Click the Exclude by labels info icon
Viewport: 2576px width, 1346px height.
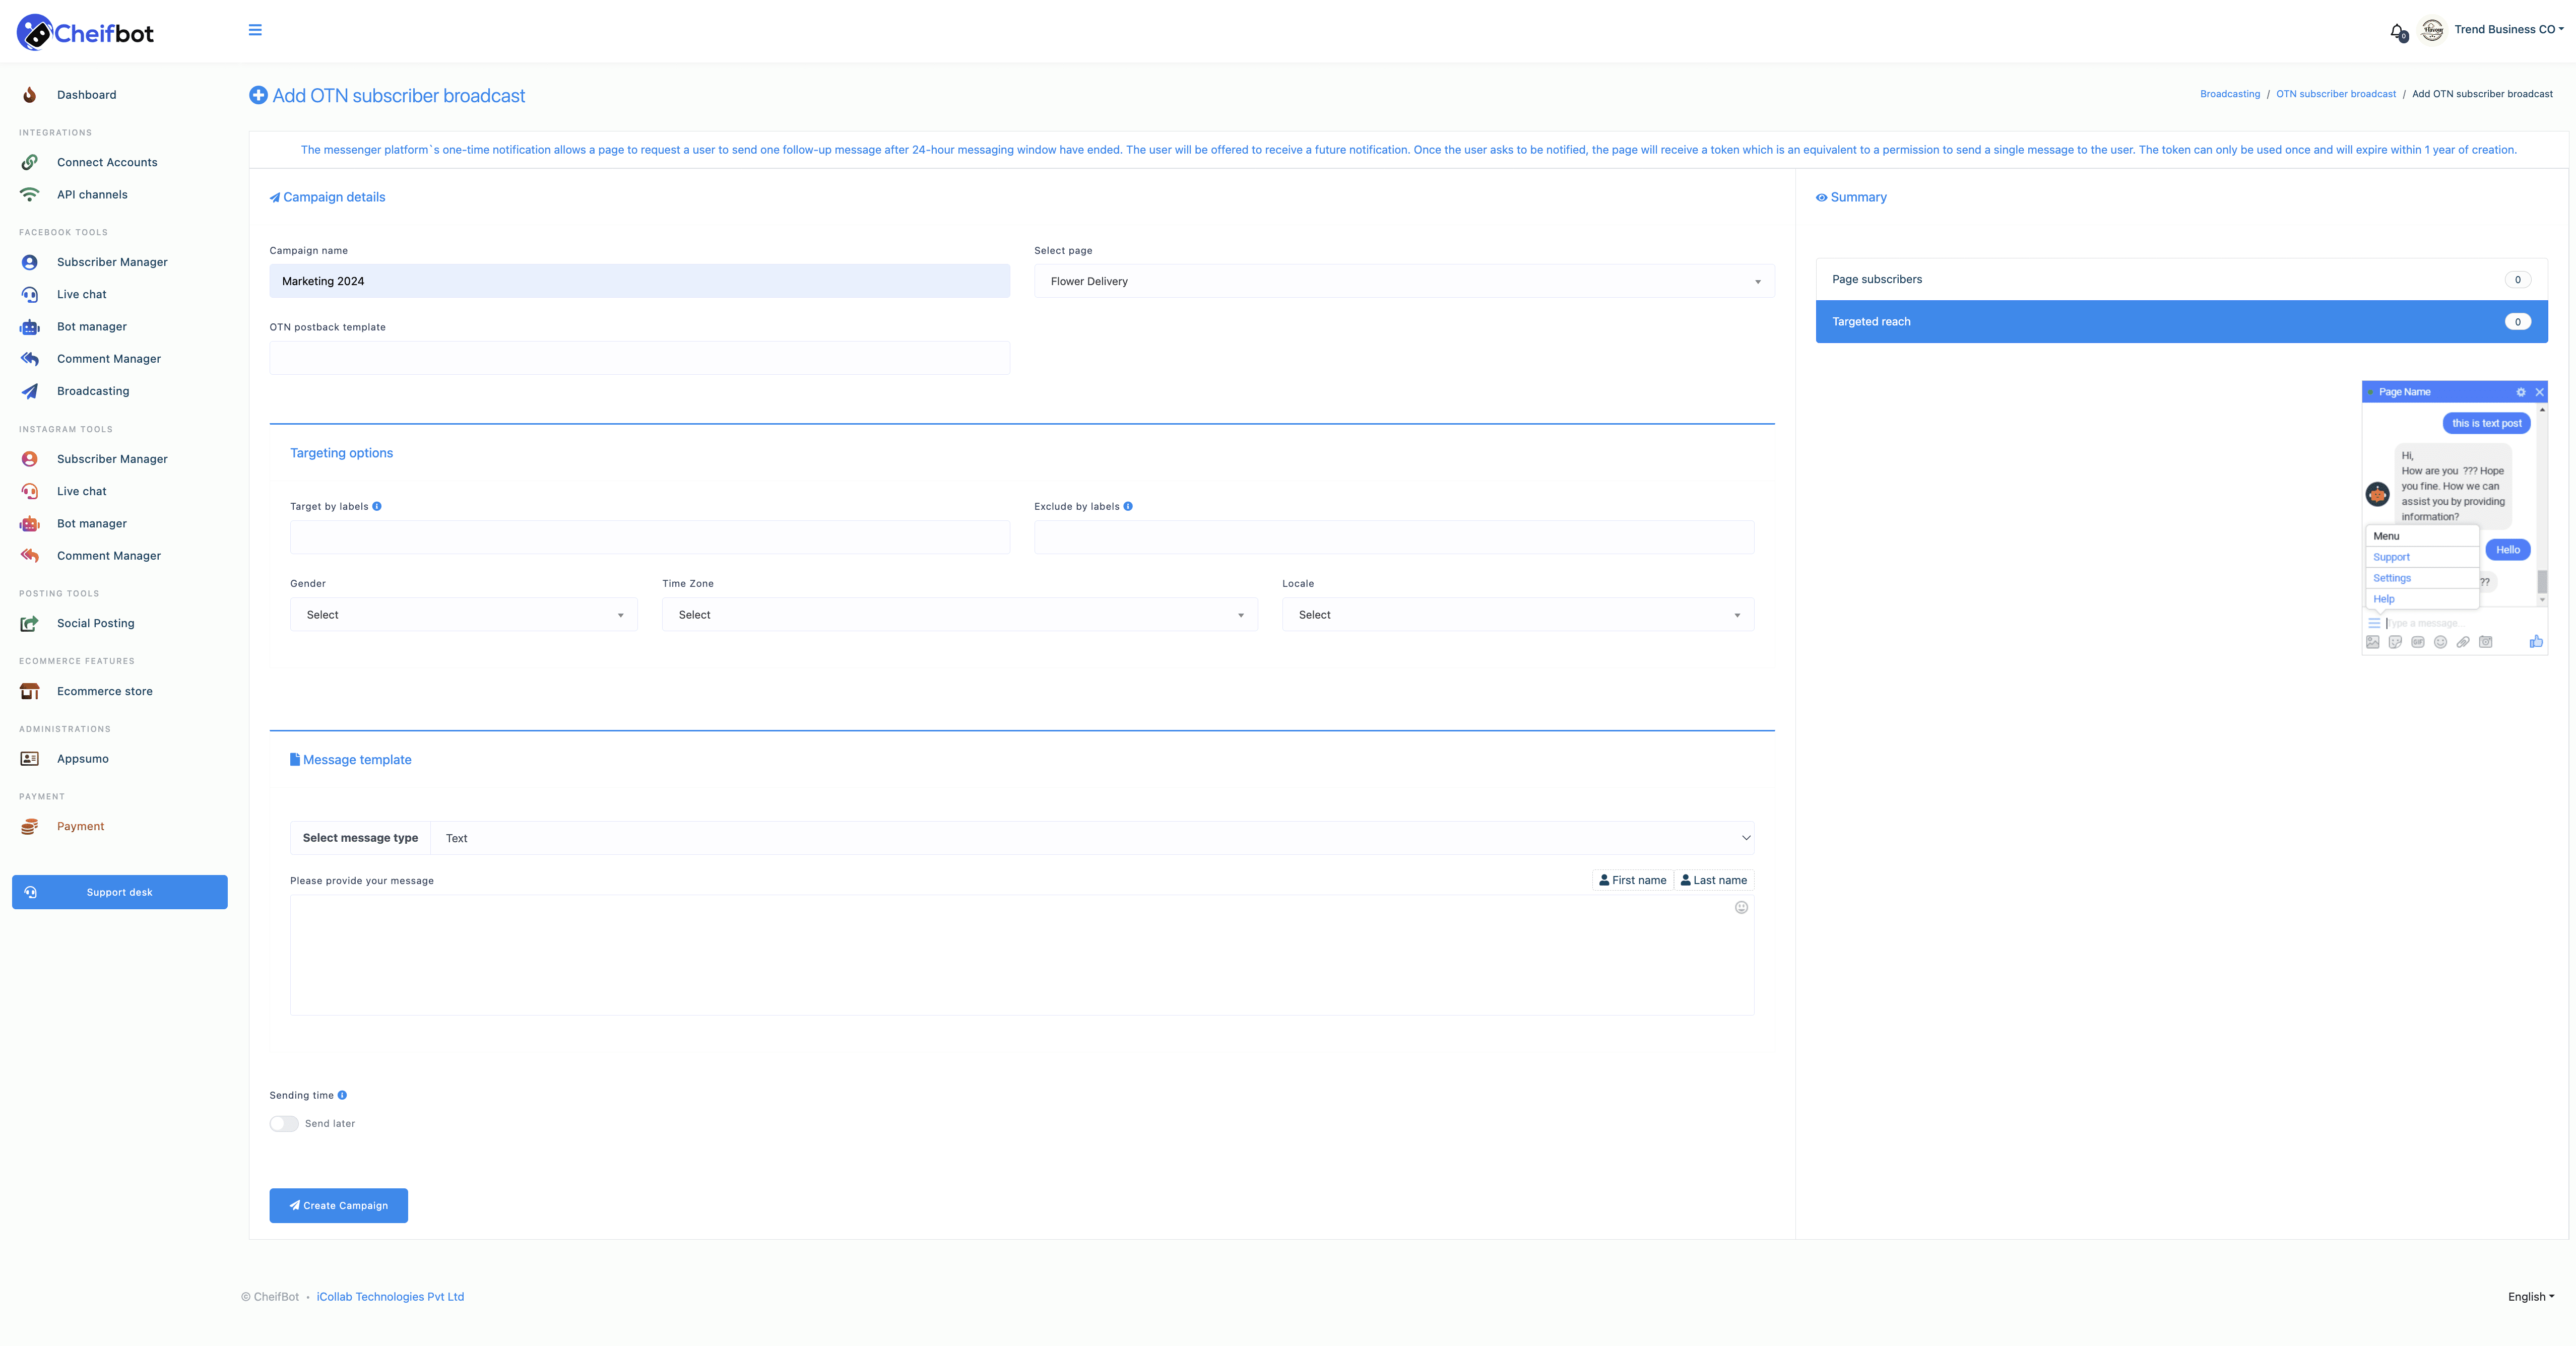click(1128, 506)
